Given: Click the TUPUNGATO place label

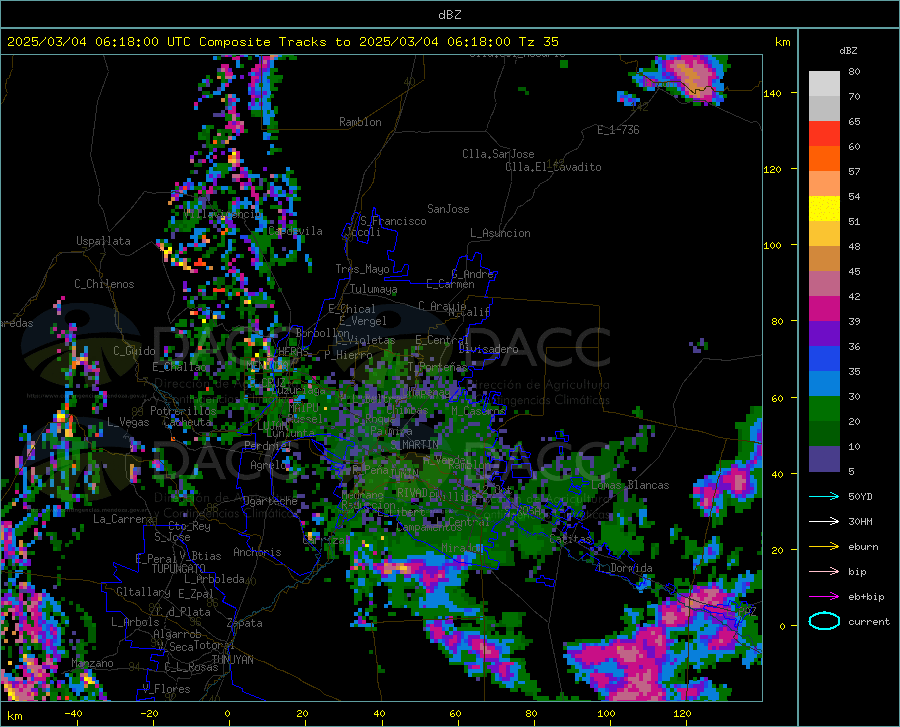Looking at the screenshot, I should 179,569.
